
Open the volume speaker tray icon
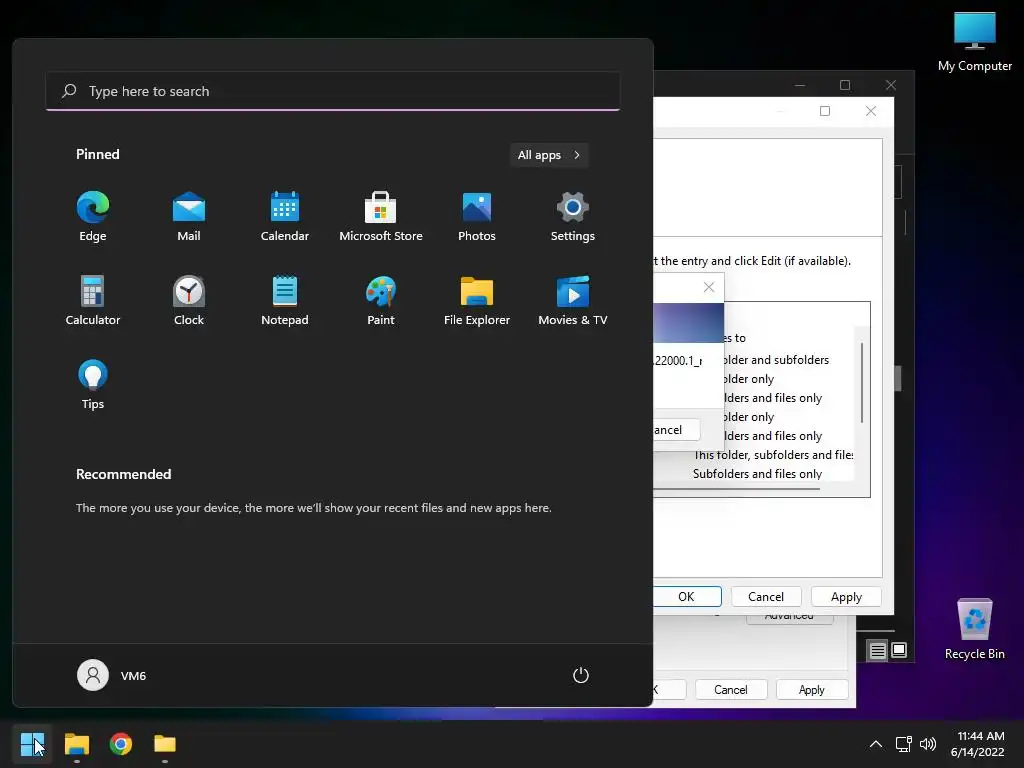coord(927,744)
